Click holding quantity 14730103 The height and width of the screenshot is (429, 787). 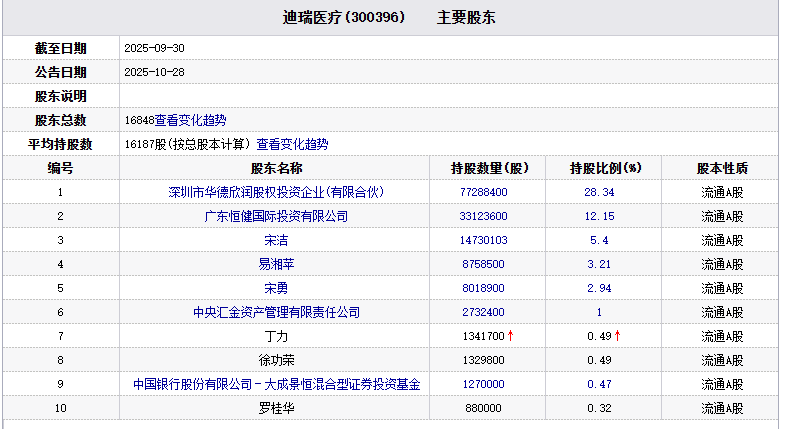pos(484,240)
